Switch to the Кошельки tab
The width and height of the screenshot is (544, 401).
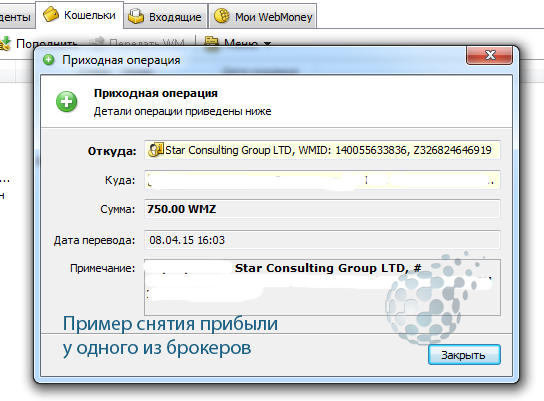[80, 15]
